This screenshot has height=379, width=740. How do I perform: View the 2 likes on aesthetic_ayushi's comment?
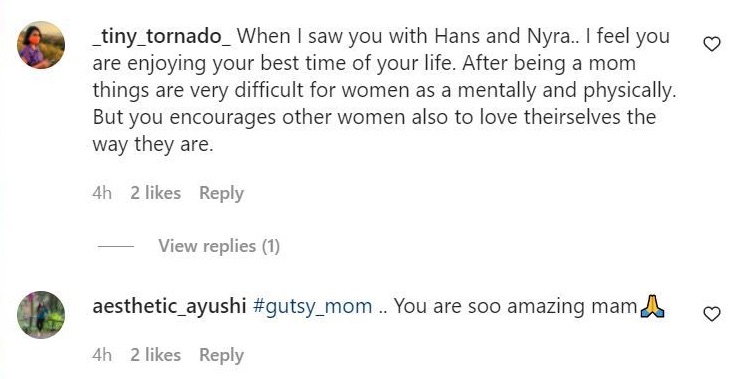[x=156, y=355]
